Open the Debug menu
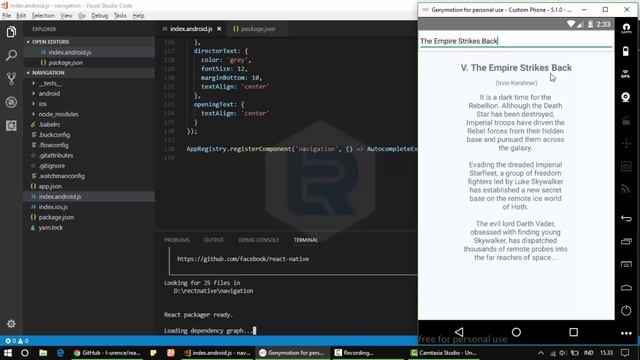Image resolution: width=640 pixels, height=360 pixels. (100, 16)
